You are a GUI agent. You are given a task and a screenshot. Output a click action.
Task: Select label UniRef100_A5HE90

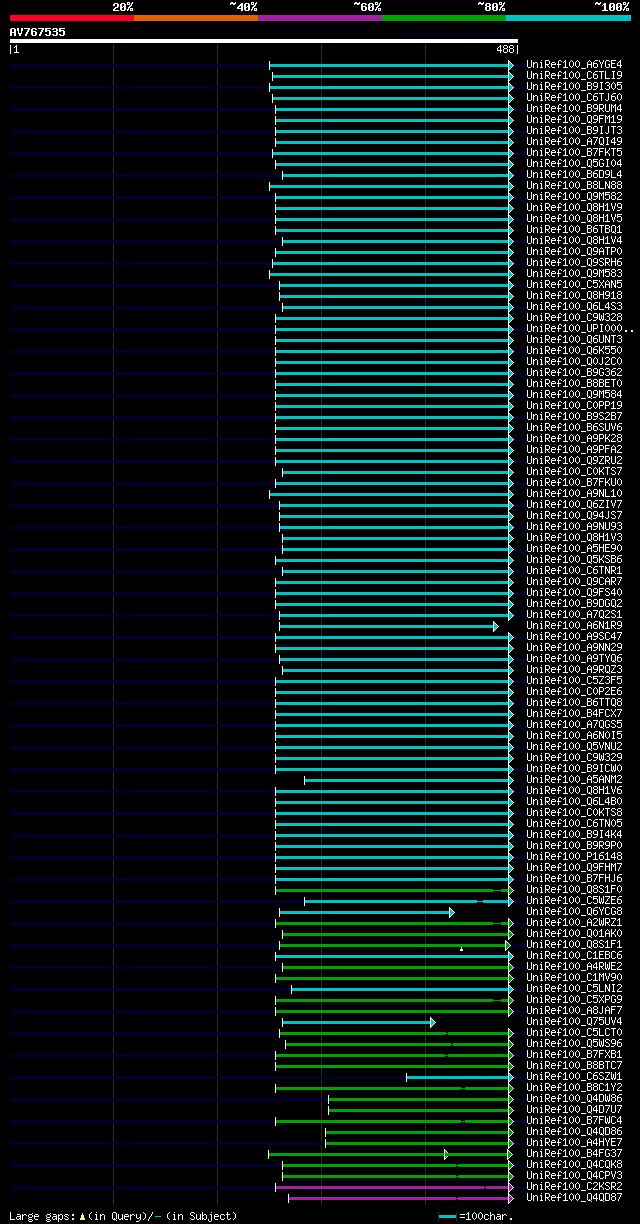pos(574,548)
